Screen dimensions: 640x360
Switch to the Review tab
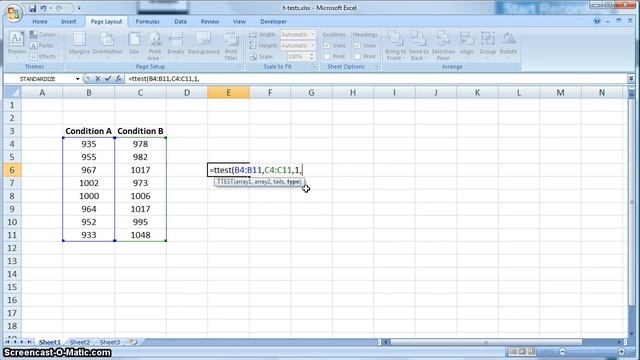tap(210, 22)
